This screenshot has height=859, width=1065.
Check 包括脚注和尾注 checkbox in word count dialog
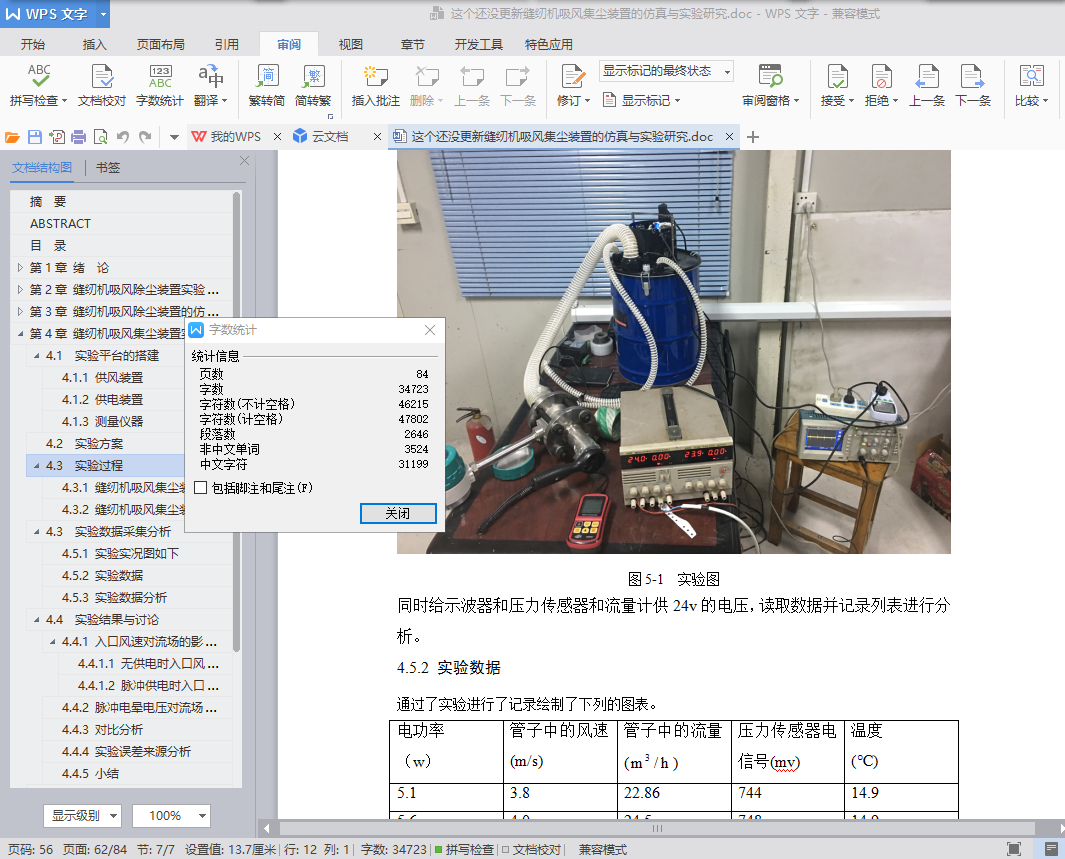(200, 488)
